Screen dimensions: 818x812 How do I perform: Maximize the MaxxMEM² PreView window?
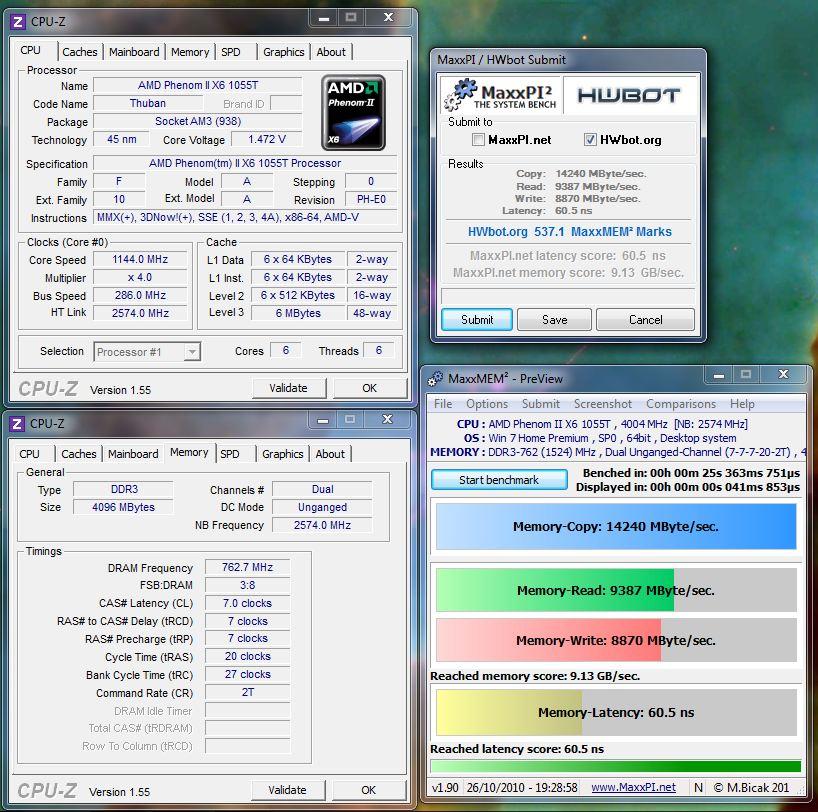746,375
